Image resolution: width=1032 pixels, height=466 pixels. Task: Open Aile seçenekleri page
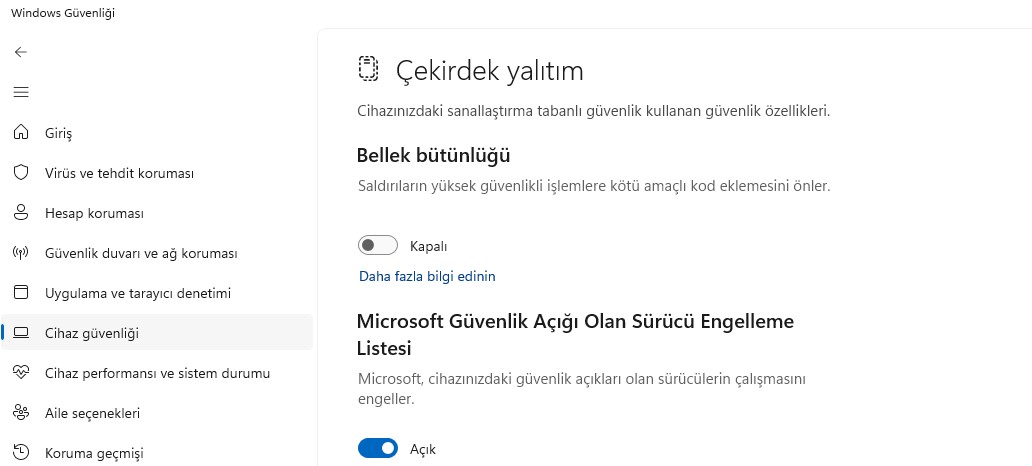point(93,413)
